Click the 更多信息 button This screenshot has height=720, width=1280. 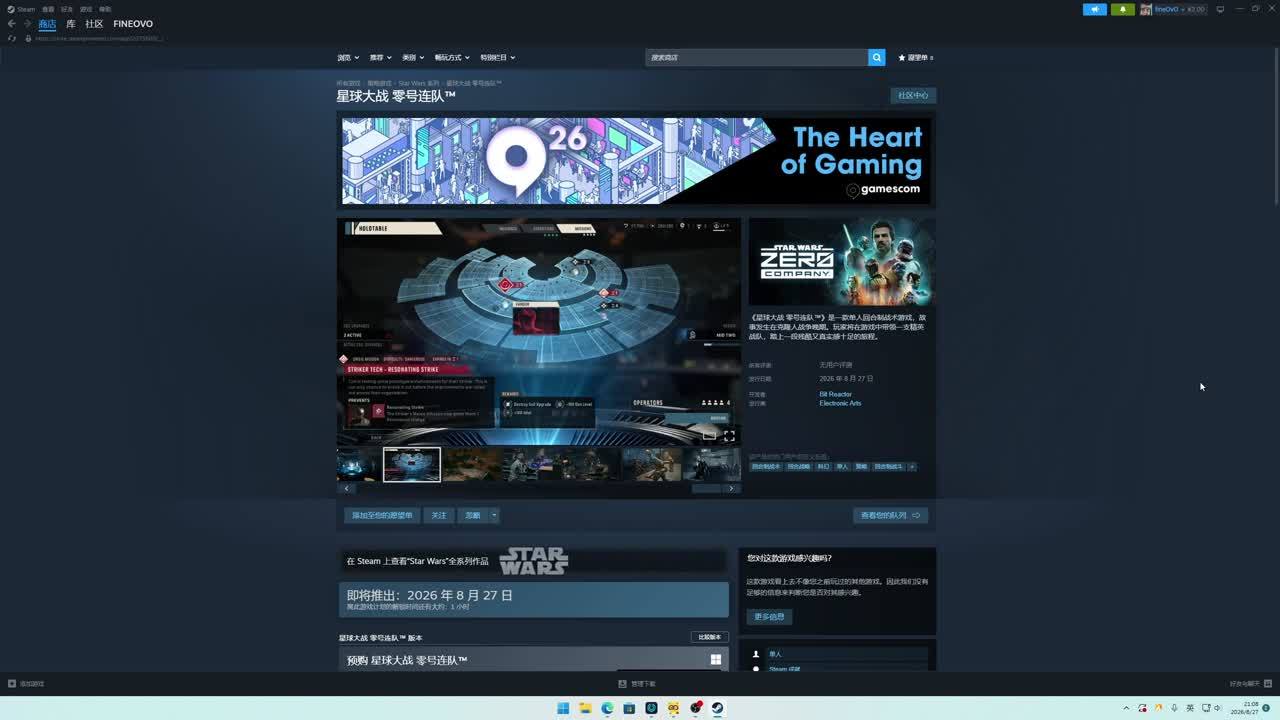(769, 617)
